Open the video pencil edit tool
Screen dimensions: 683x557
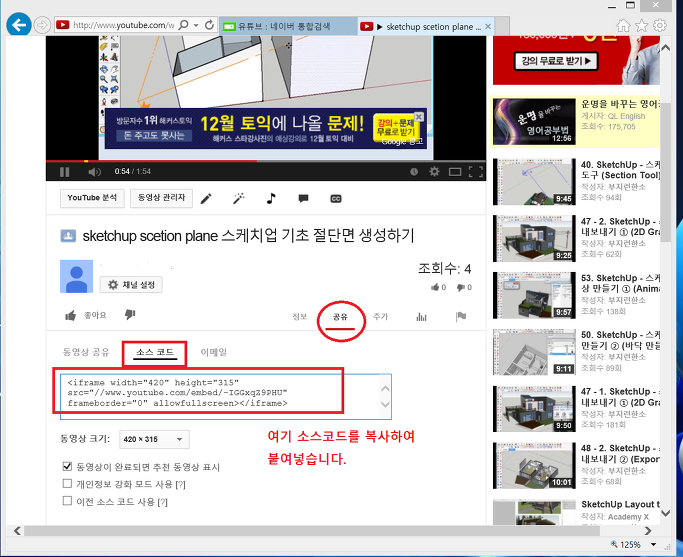[206, 199]
